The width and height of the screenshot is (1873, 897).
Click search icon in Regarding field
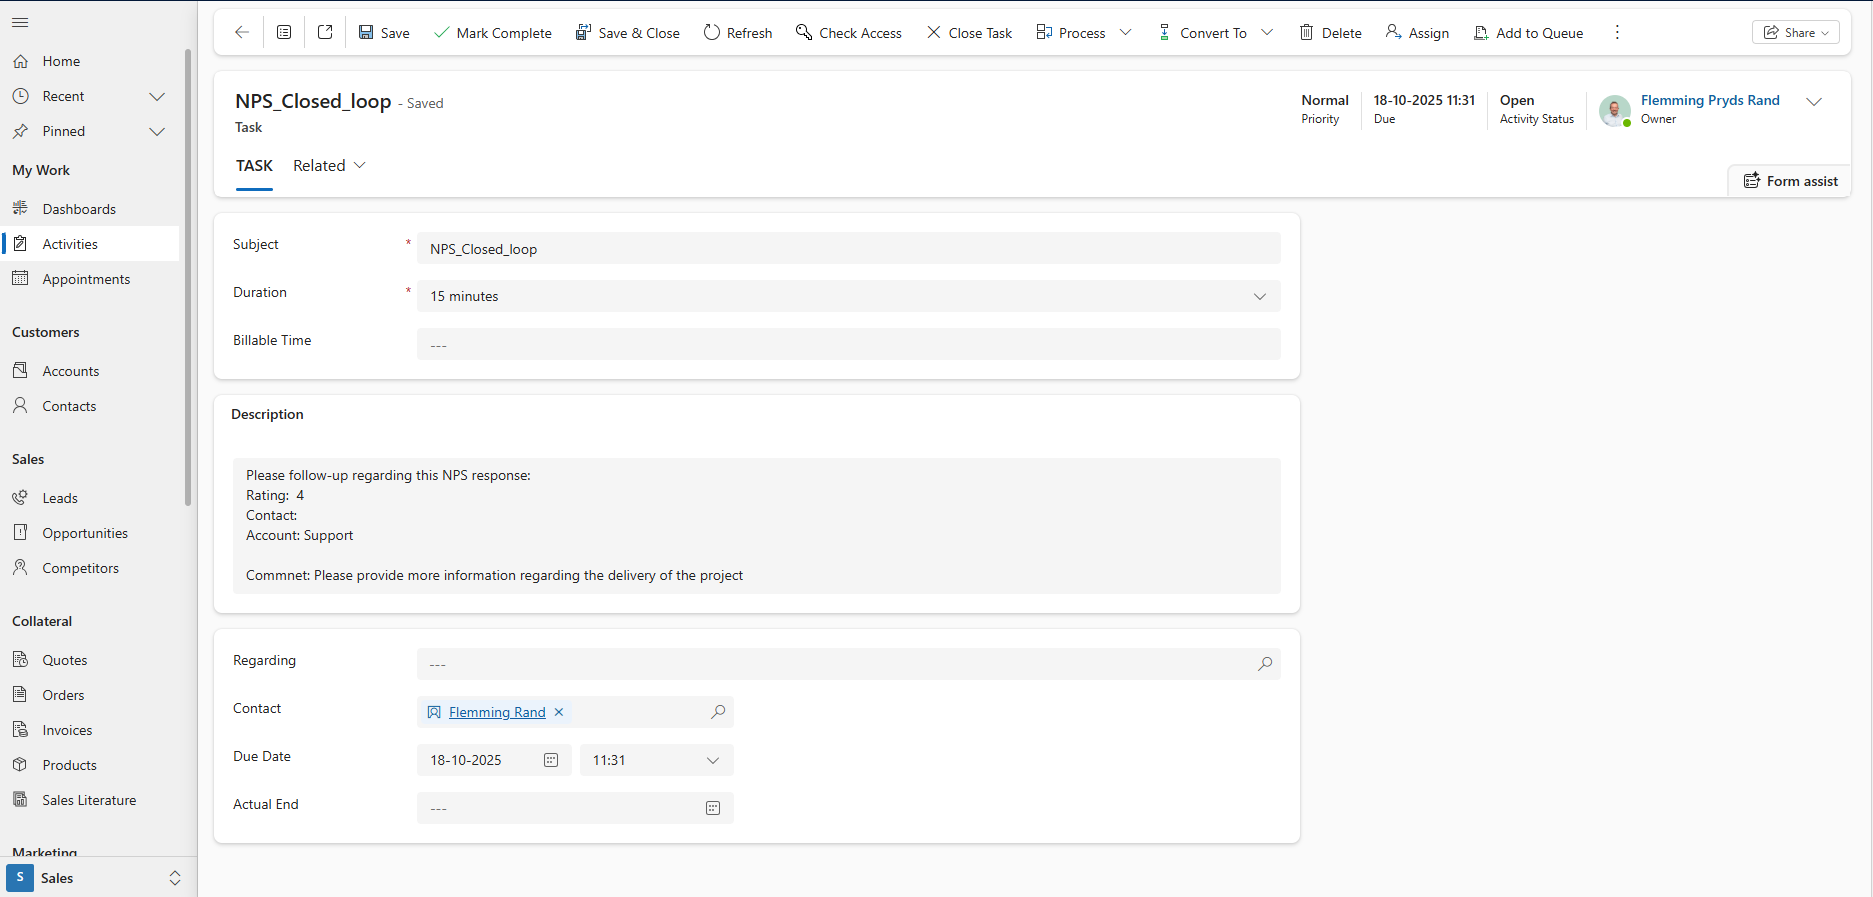coord(1265,664)
